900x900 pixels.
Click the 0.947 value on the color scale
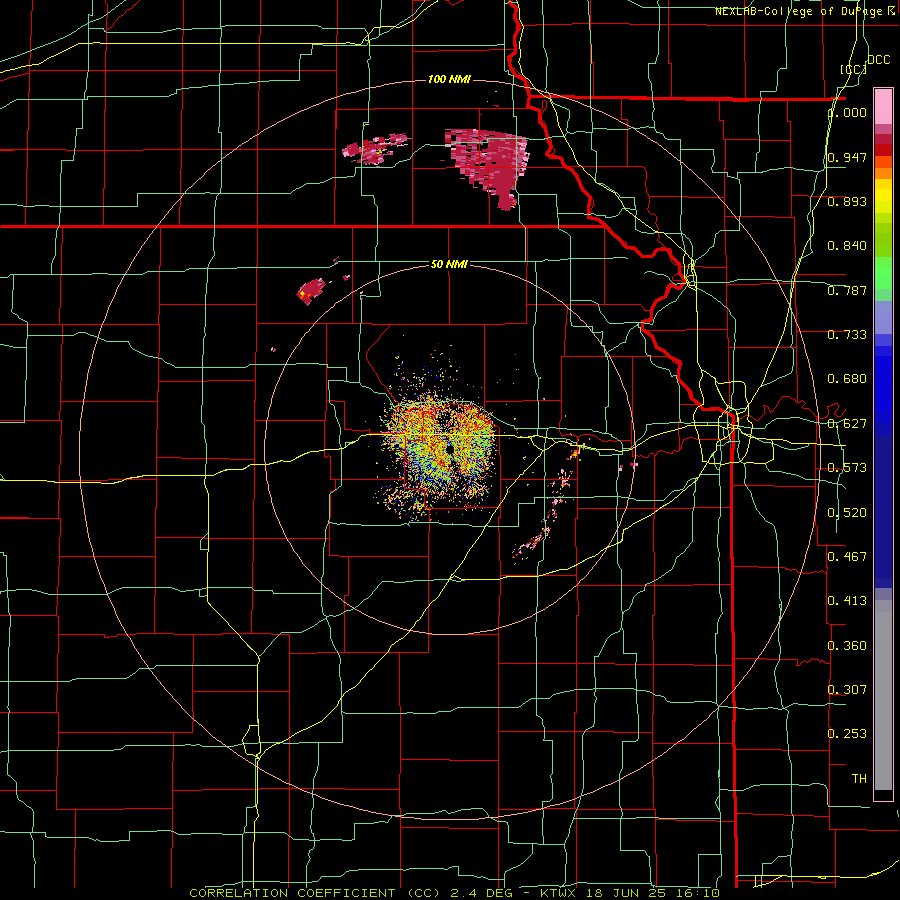point(847,157)
